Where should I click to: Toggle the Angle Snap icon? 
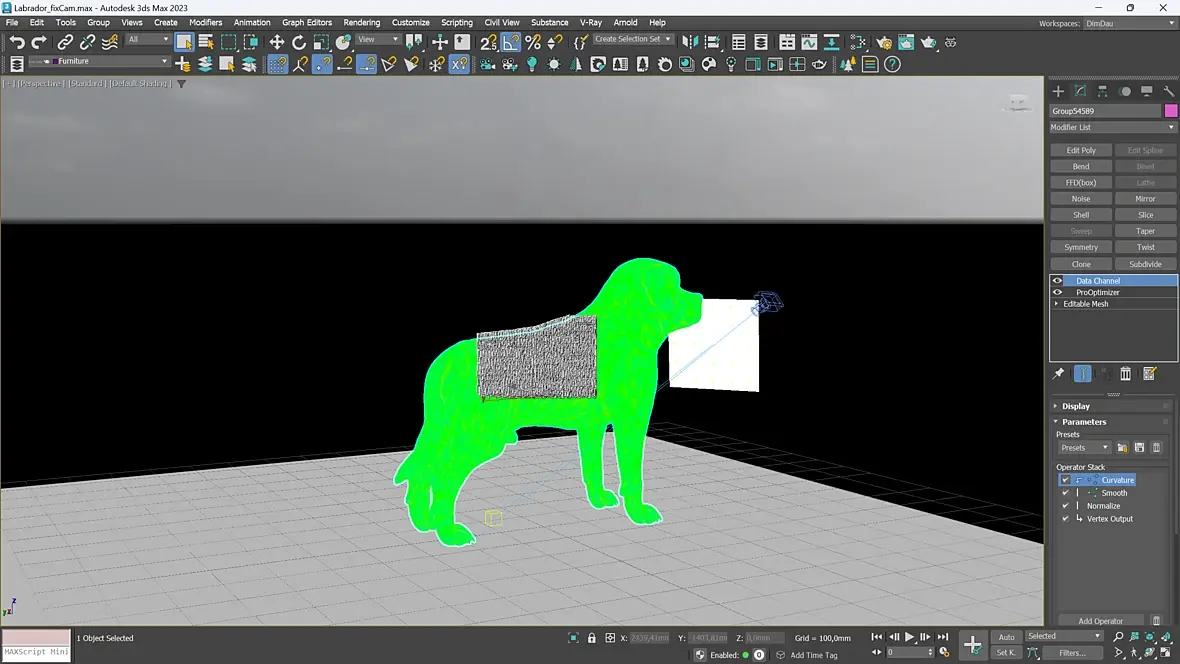[x=511, y=42]
